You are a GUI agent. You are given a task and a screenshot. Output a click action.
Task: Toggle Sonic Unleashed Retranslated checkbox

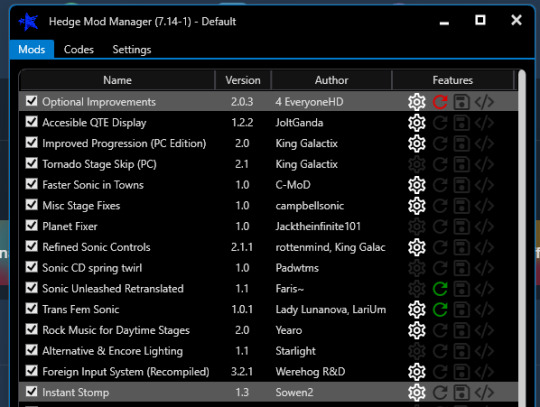[x=31, y=288]
